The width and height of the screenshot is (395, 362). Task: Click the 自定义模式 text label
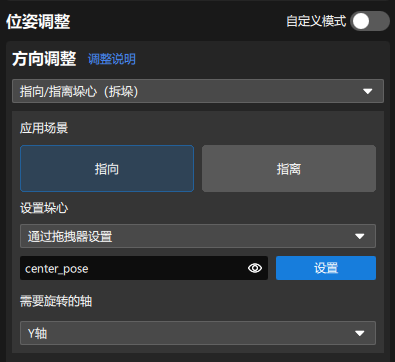coord(316,21)
